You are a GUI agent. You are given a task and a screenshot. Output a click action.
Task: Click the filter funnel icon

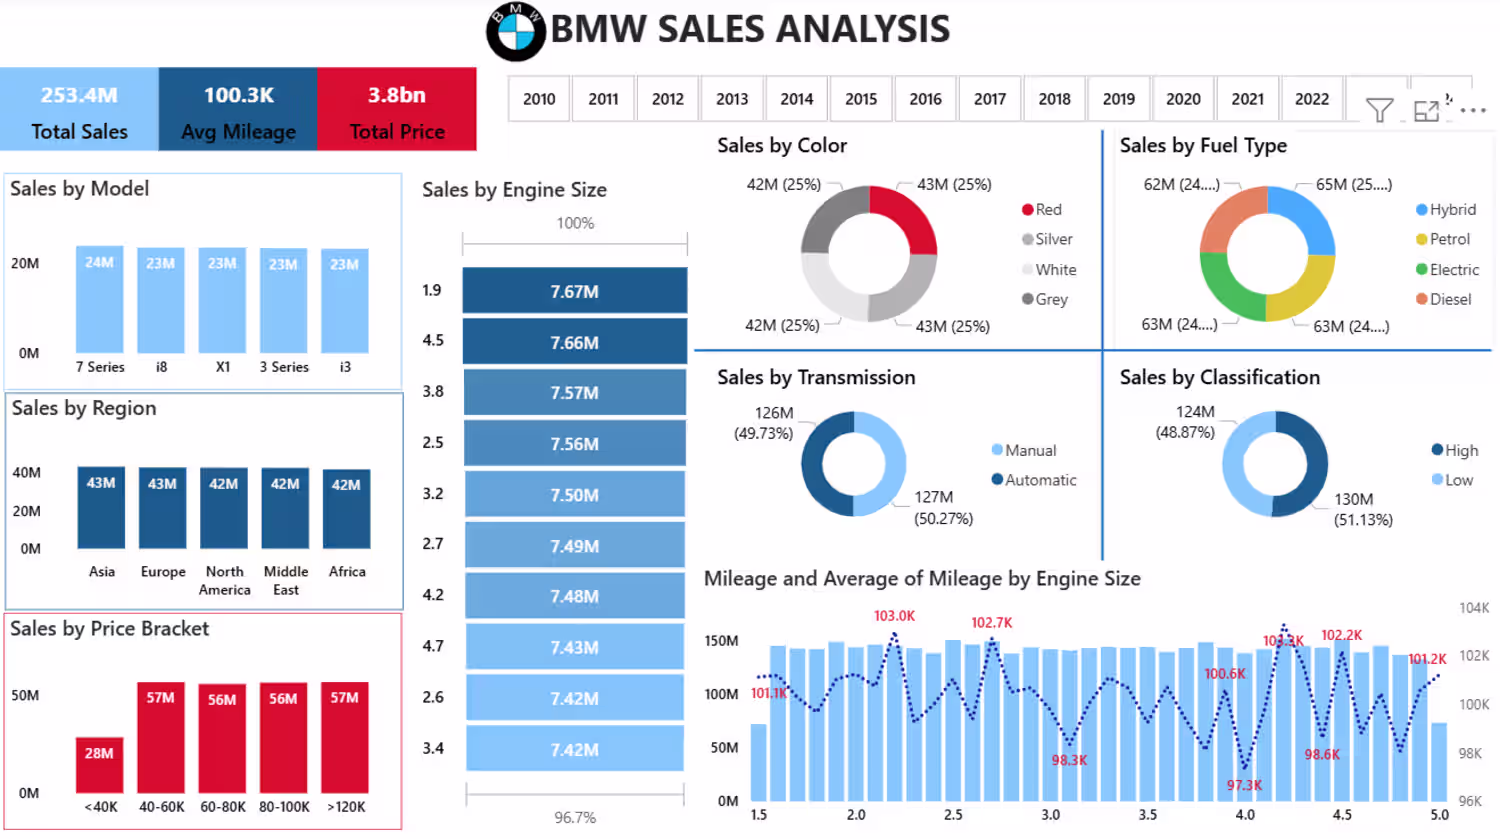click(1380, 110)
